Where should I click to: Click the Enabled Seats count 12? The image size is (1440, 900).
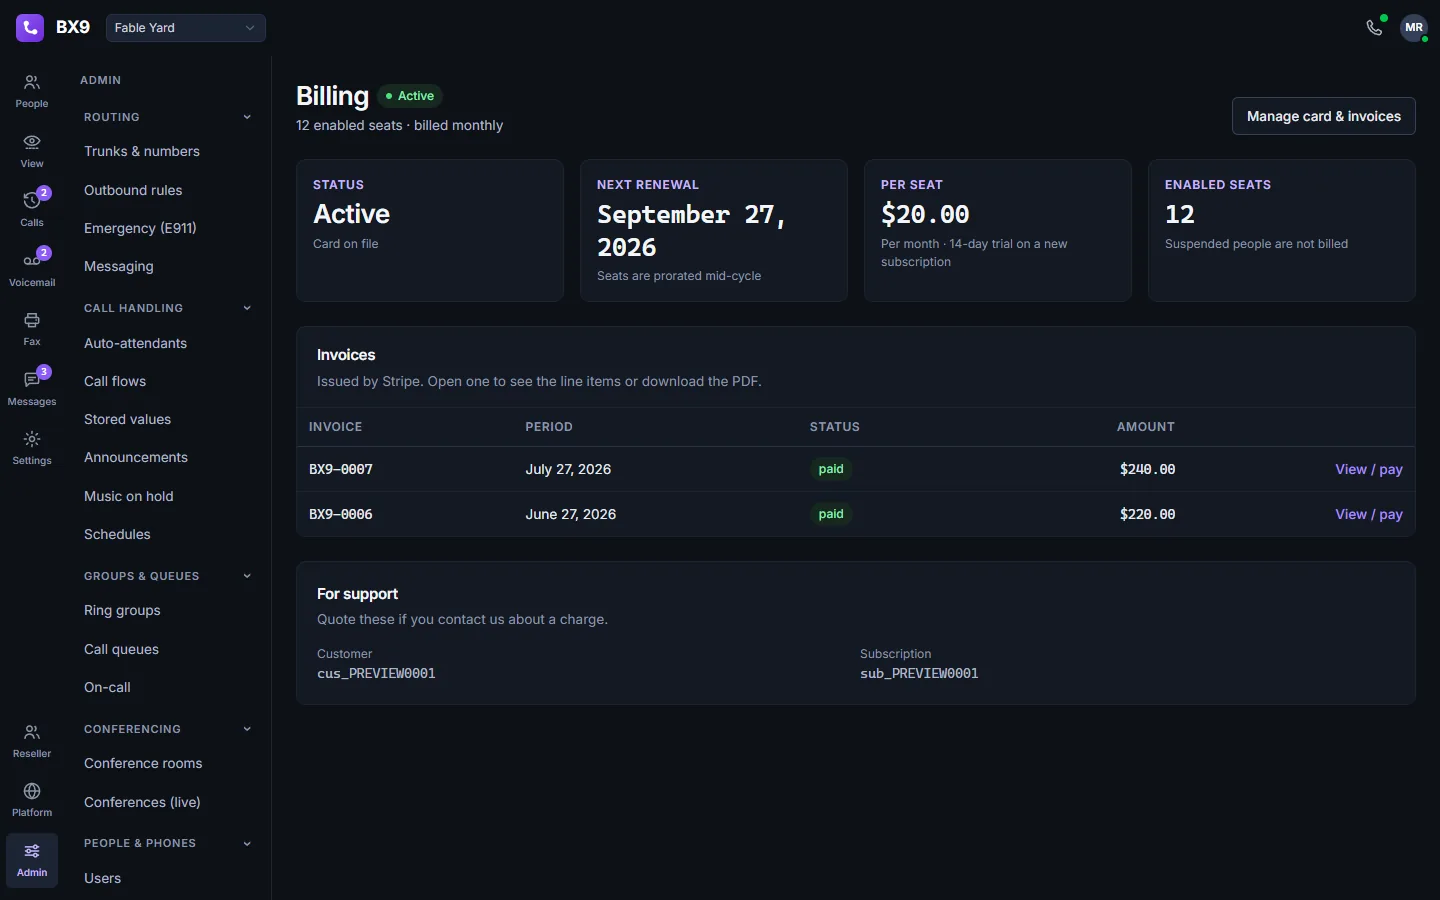tap(1180, 214)
